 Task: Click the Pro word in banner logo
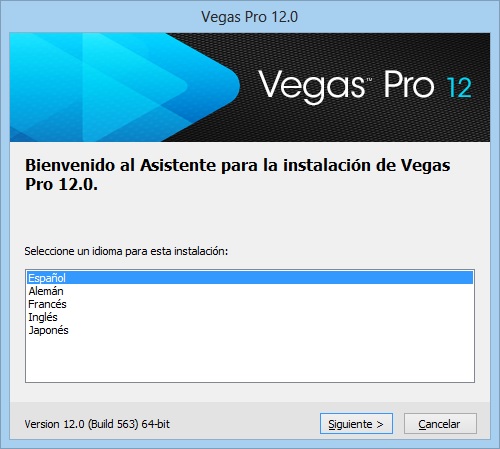coord(409,83)
